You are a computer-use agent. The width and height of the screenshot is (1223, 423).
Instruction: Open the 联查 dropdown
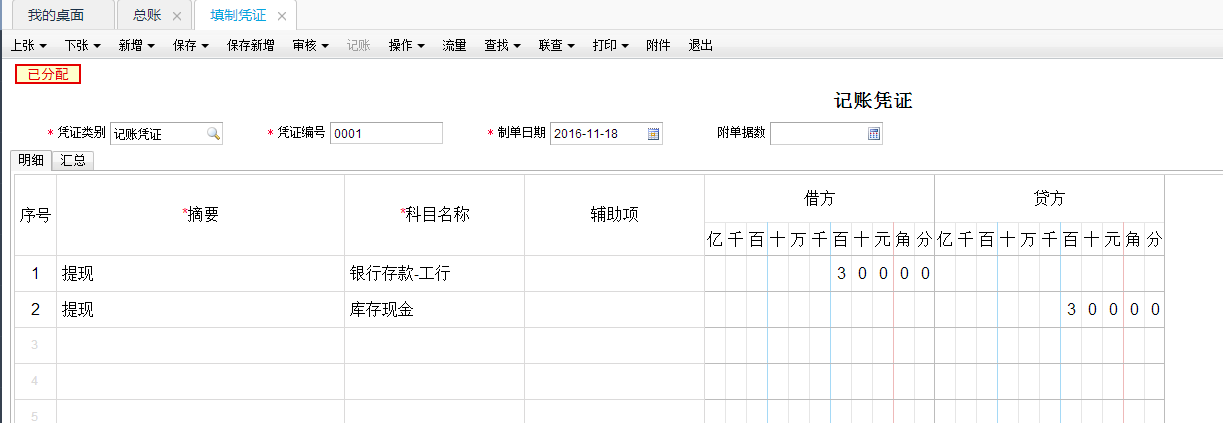557,45
